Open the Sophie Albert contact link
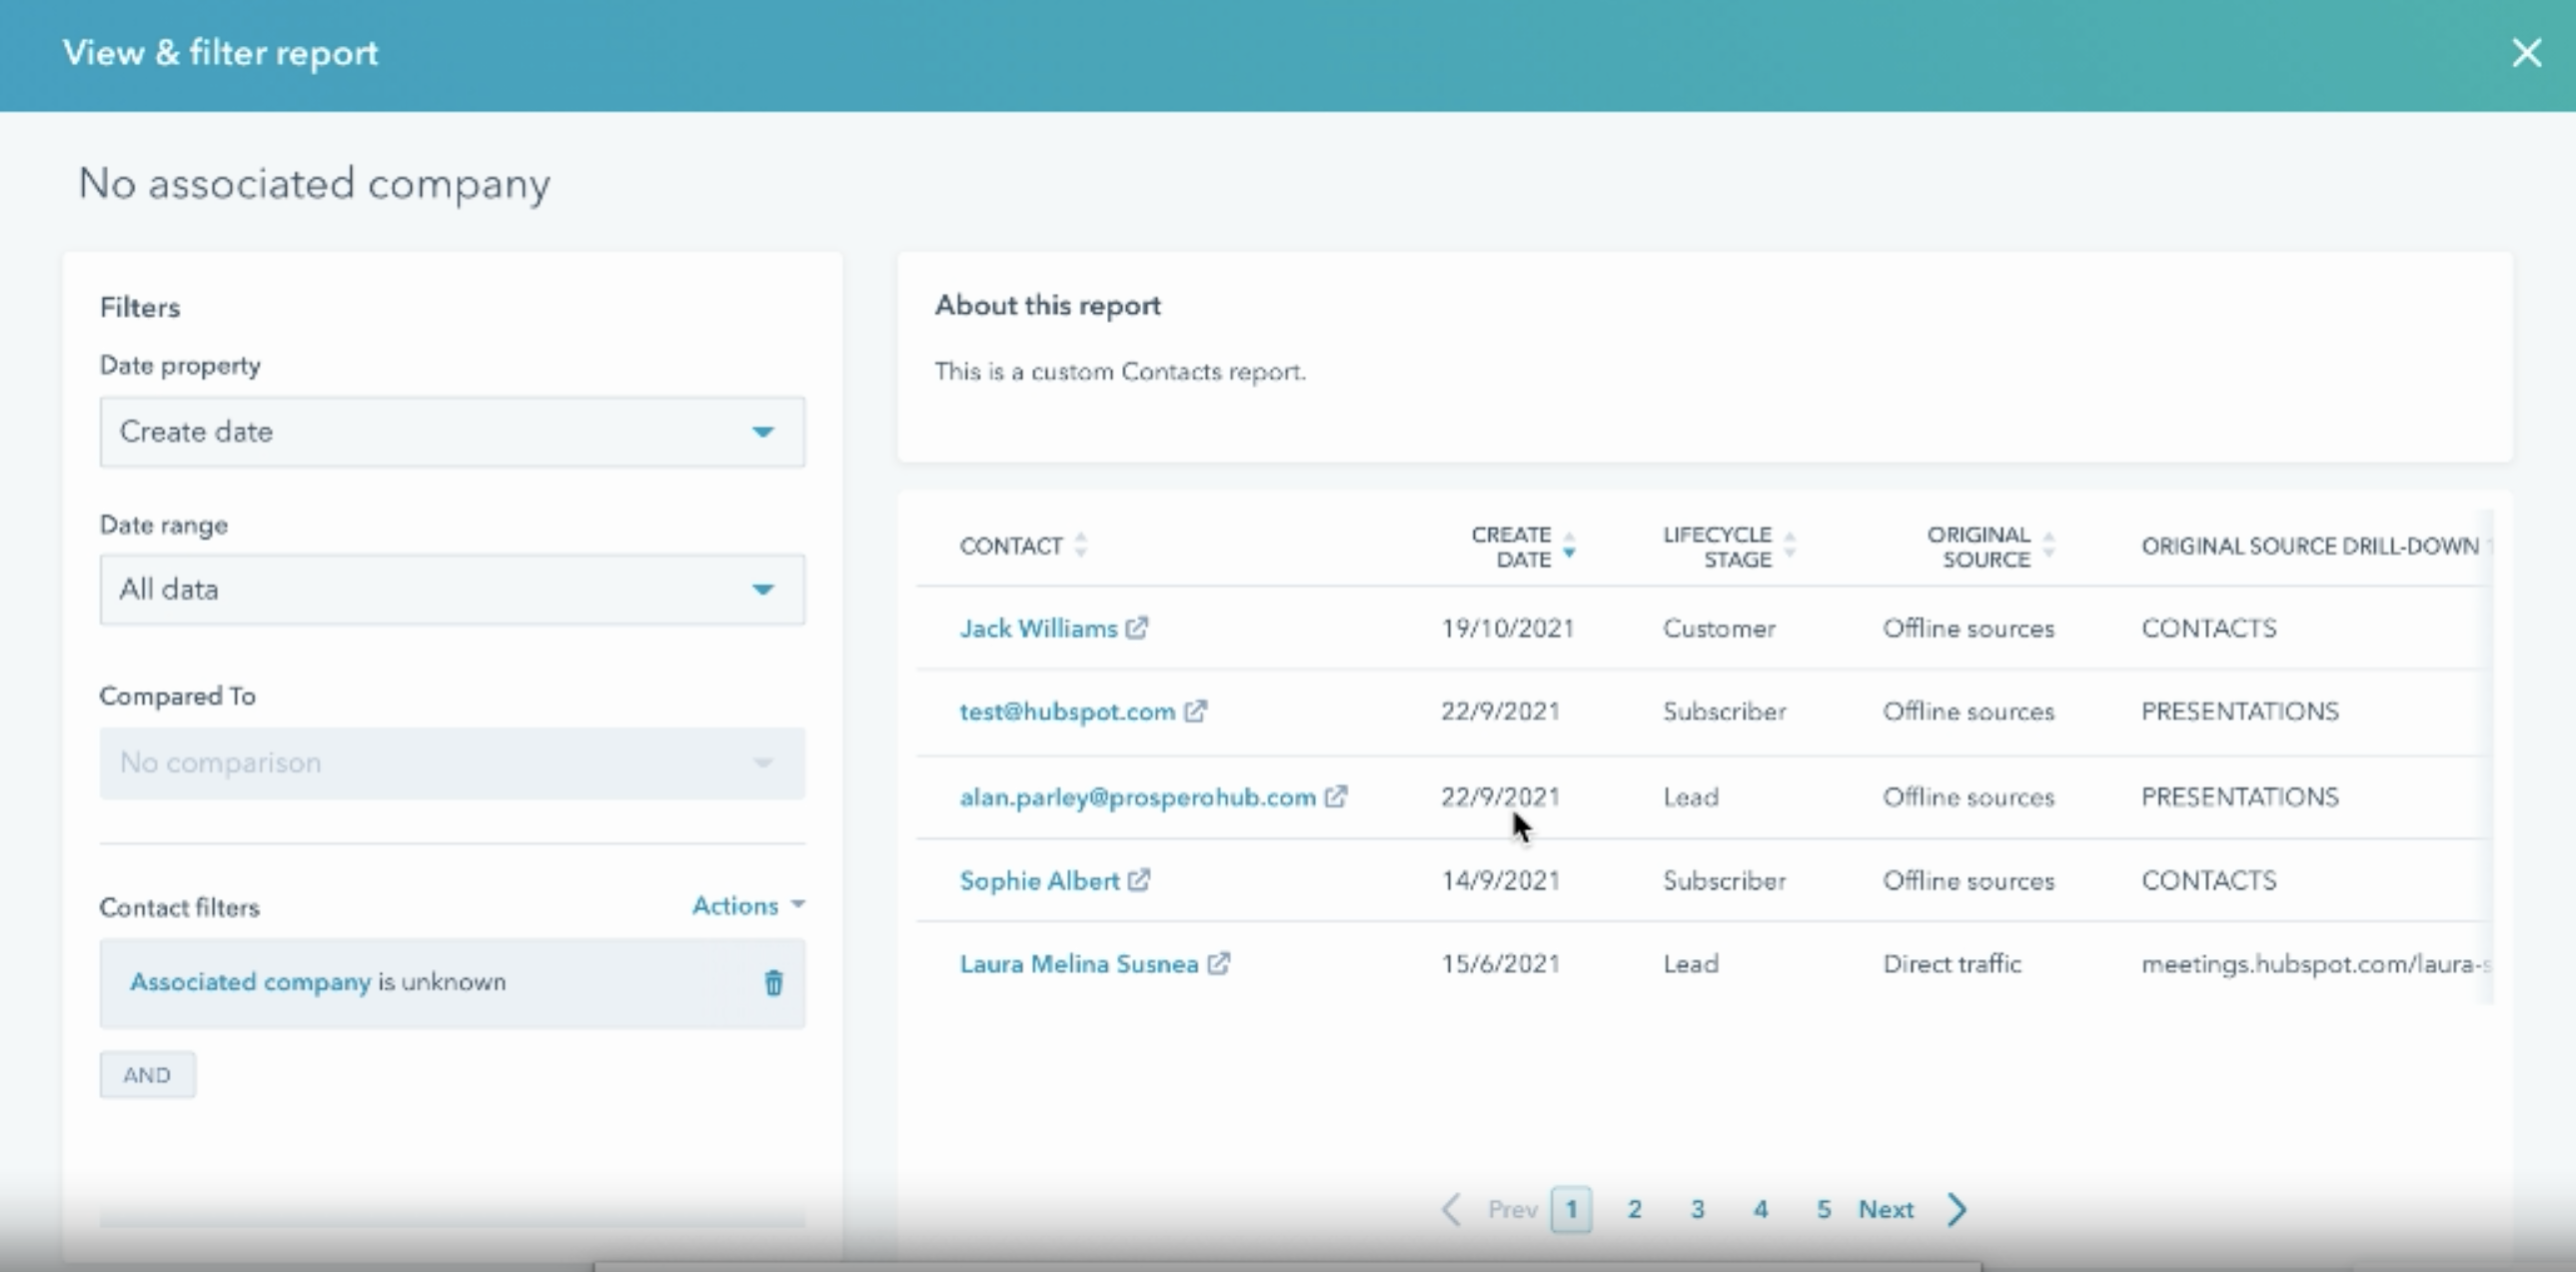 (1039, 880)
